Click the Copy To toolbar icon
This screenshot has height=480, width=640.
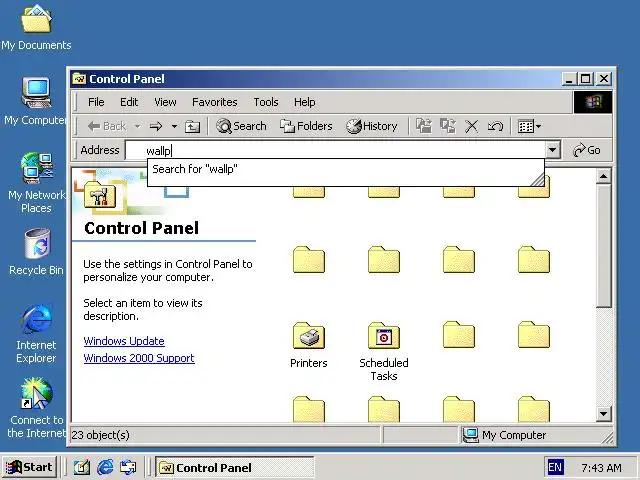448,126
